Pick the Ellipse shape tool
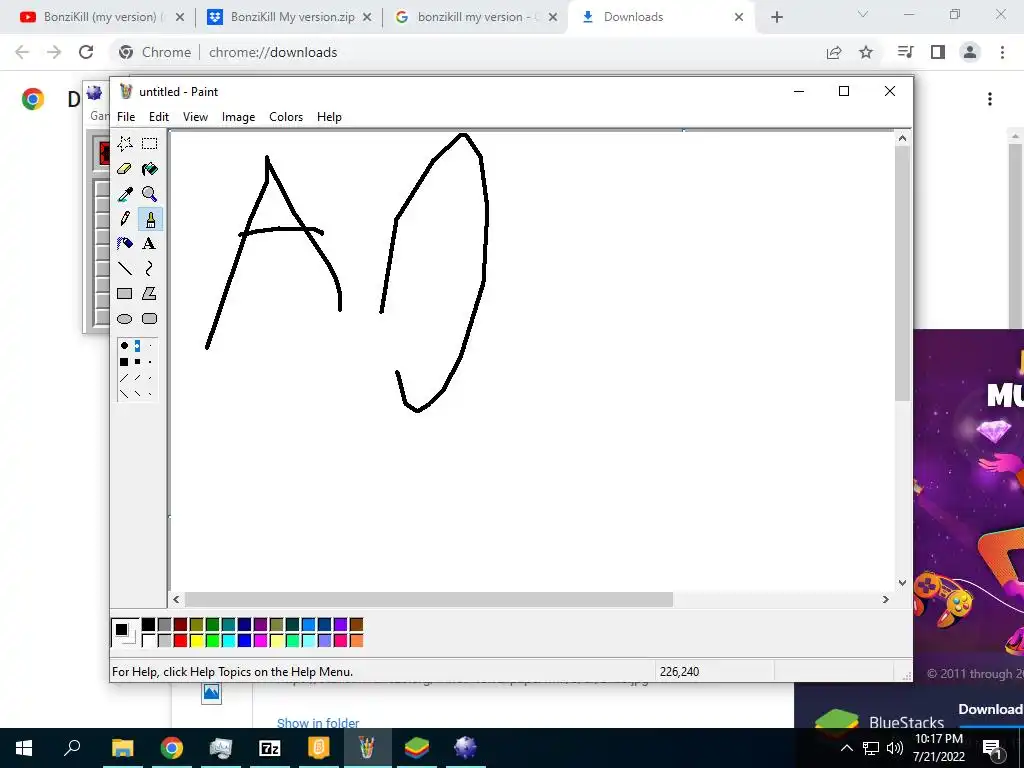Image resolution: width=1024 pixels, height=768 pixels. click(125, 319)
